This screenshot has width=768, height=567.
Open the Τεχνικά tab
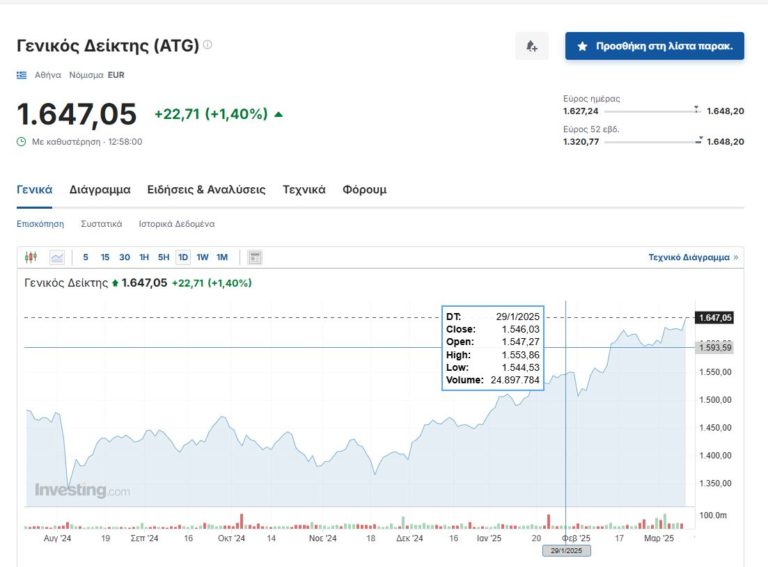coord(304,189)
